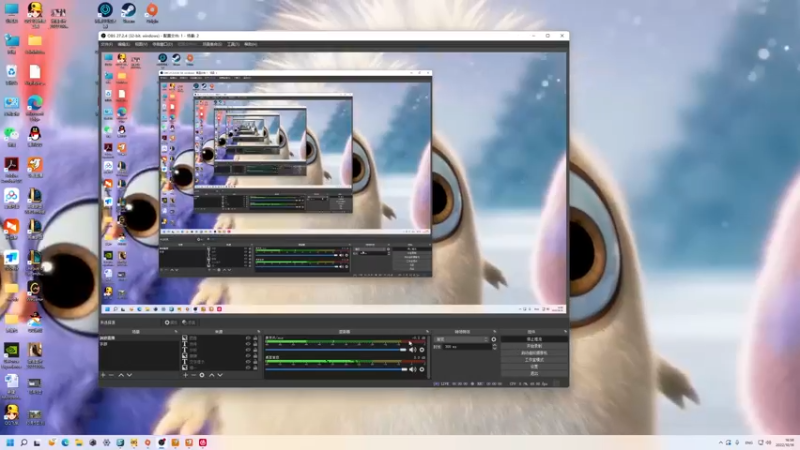Add a new scene with the plus icon
Image resolution: width=800 pixels, height=450 pixels.
pos(103,375)
